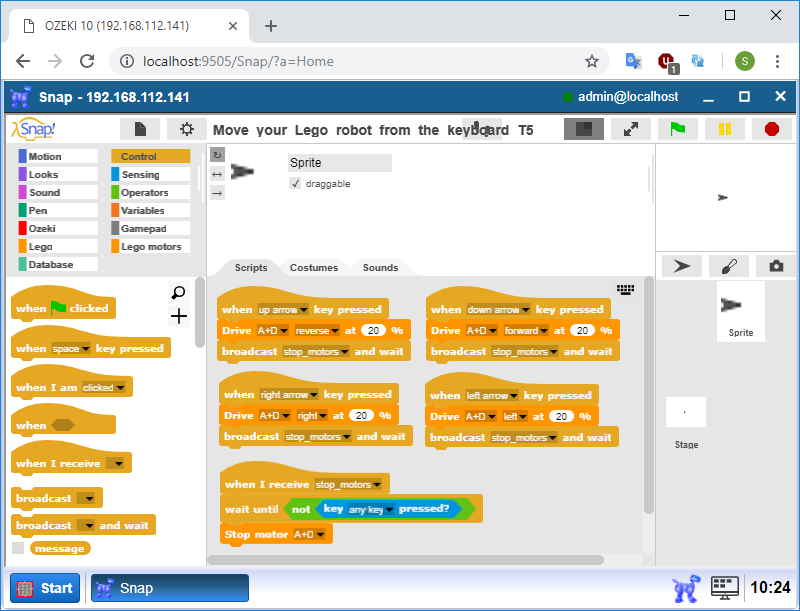Toggle the stage size button
The image size is (800, 611).
(584, 129)
